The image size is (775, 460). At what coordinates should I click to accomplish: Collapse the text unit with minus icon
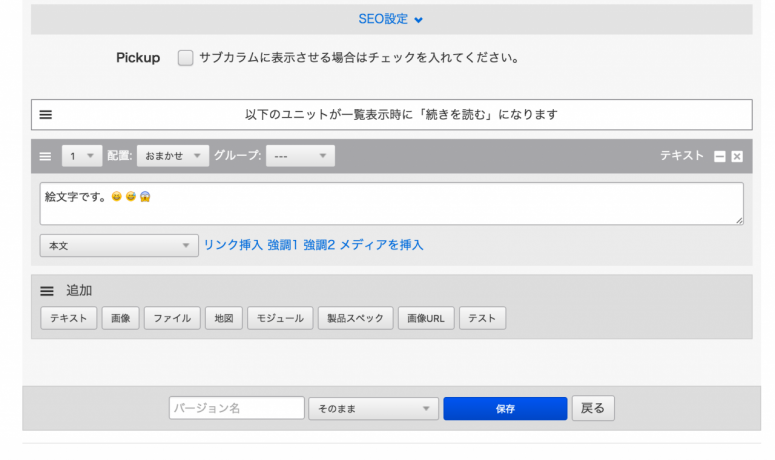719,157
